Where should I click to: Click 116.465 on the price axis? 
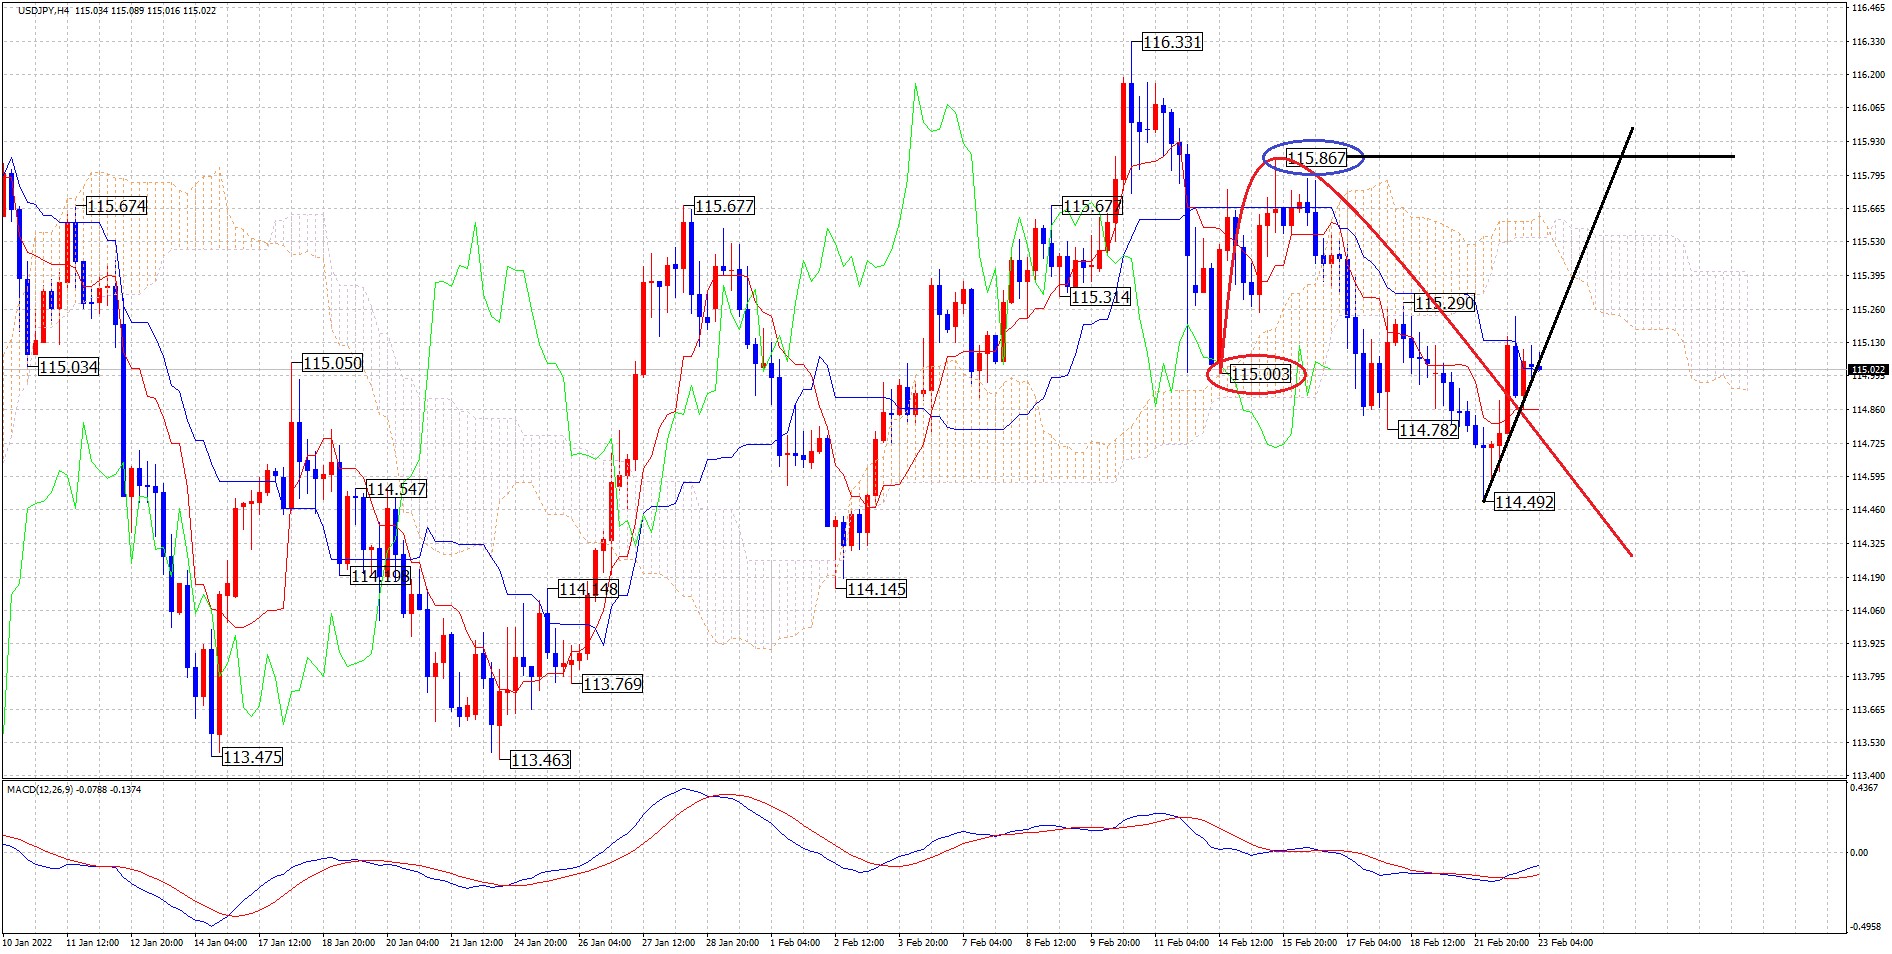(x=1868, y=8)
